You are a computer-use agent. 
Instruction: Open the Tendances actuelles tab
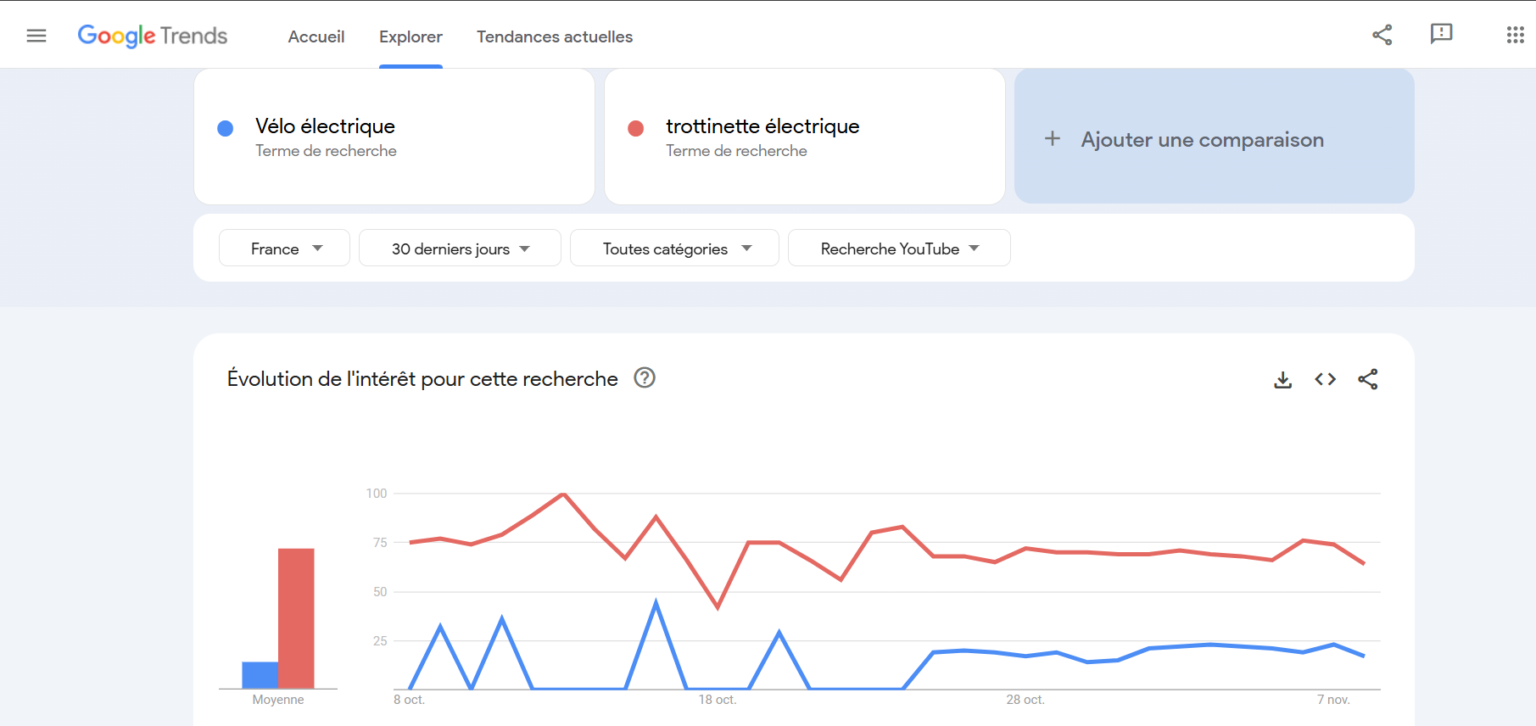click(554, 37)
